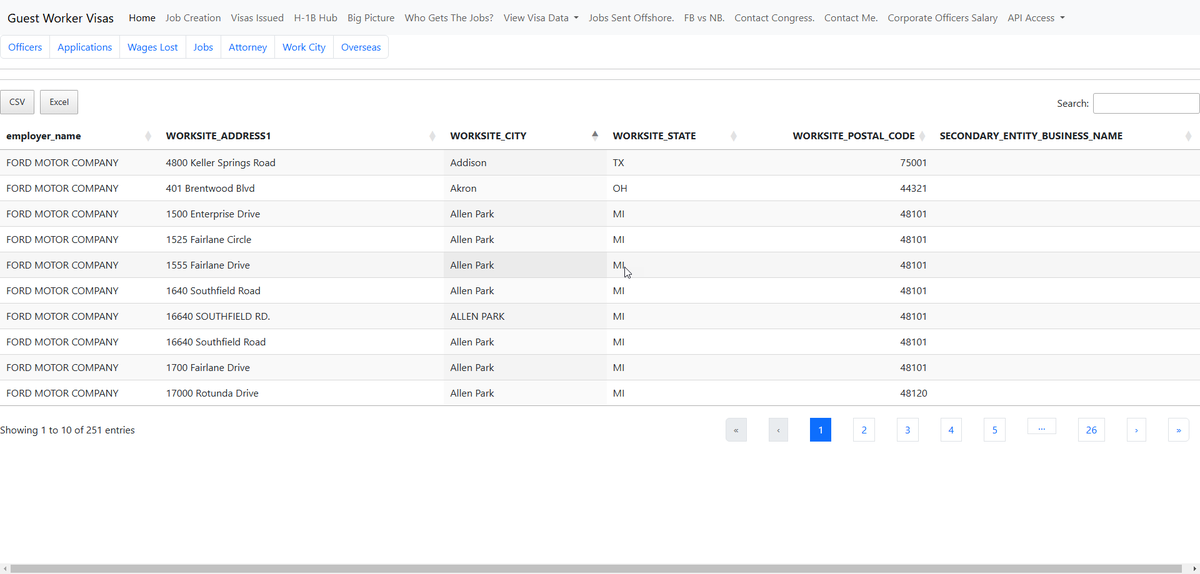Image resolution: width=1200 pixels, height=574 pixels.
Task: Go to page 26
Action: [x=1091, y=430]
